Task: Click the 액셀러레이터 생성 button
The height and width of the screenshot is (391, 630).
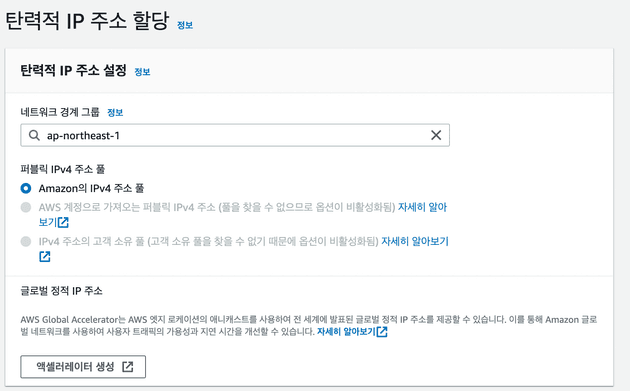Action: coord(83,366)
